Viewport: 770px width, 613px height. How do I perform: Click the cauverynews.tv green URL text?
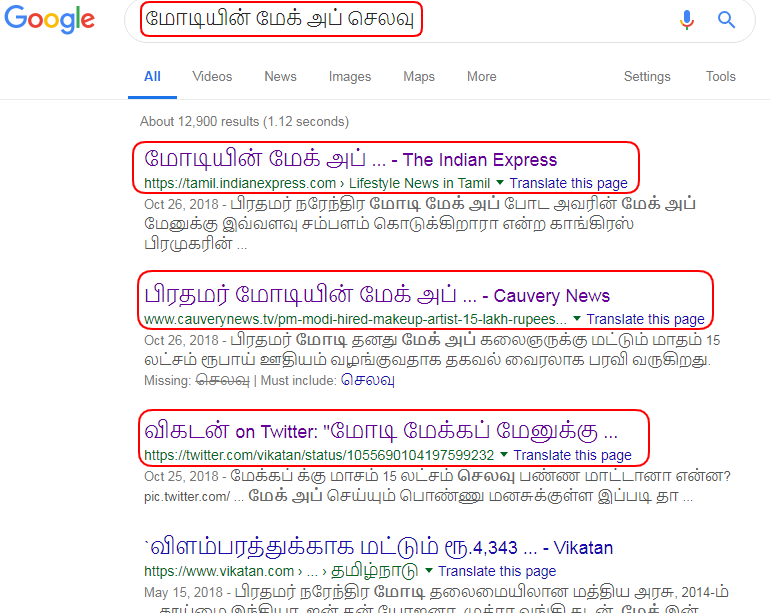(355, 319)
